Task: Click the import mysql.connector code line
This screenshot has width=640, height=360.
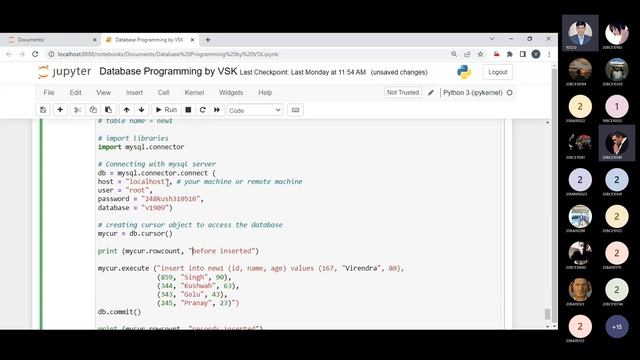Action: 141,147
